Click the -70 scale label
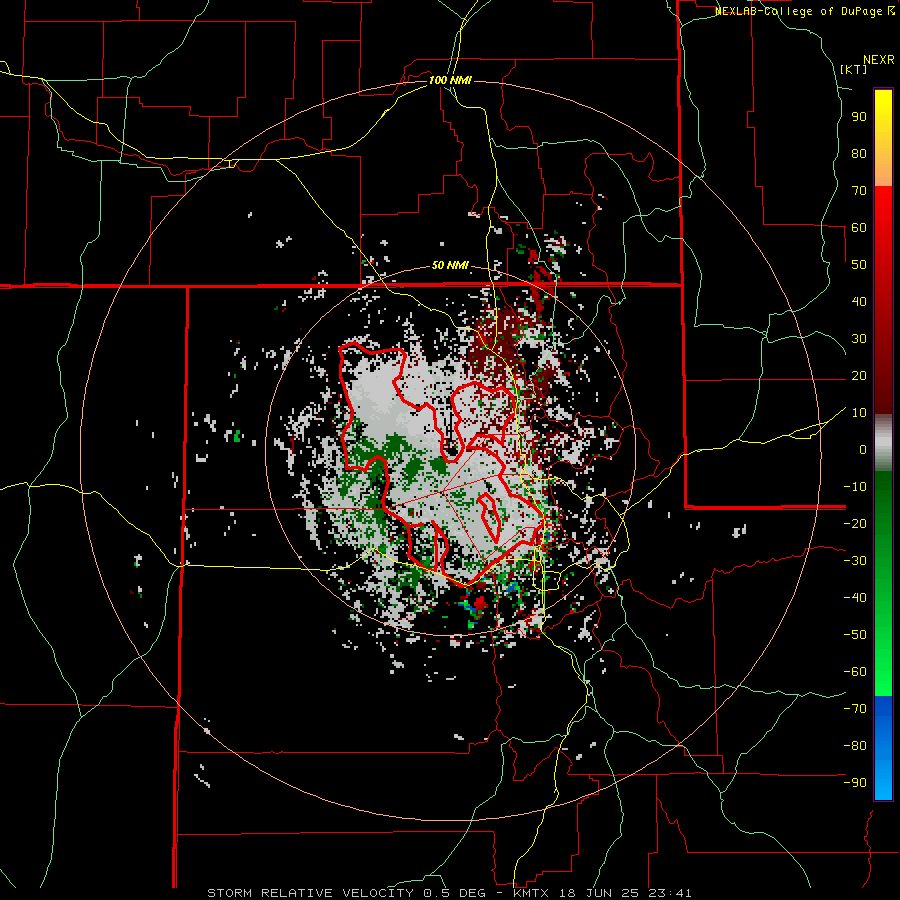The width and height of the screenshot is (900, 900). 855,709
